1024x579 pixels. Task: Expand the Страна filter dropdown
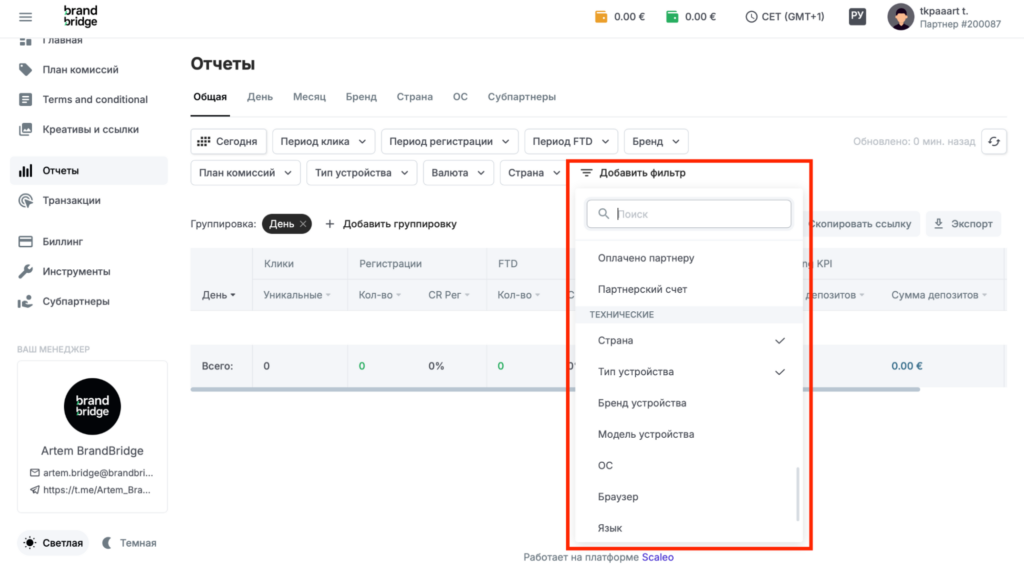point(534,173)
